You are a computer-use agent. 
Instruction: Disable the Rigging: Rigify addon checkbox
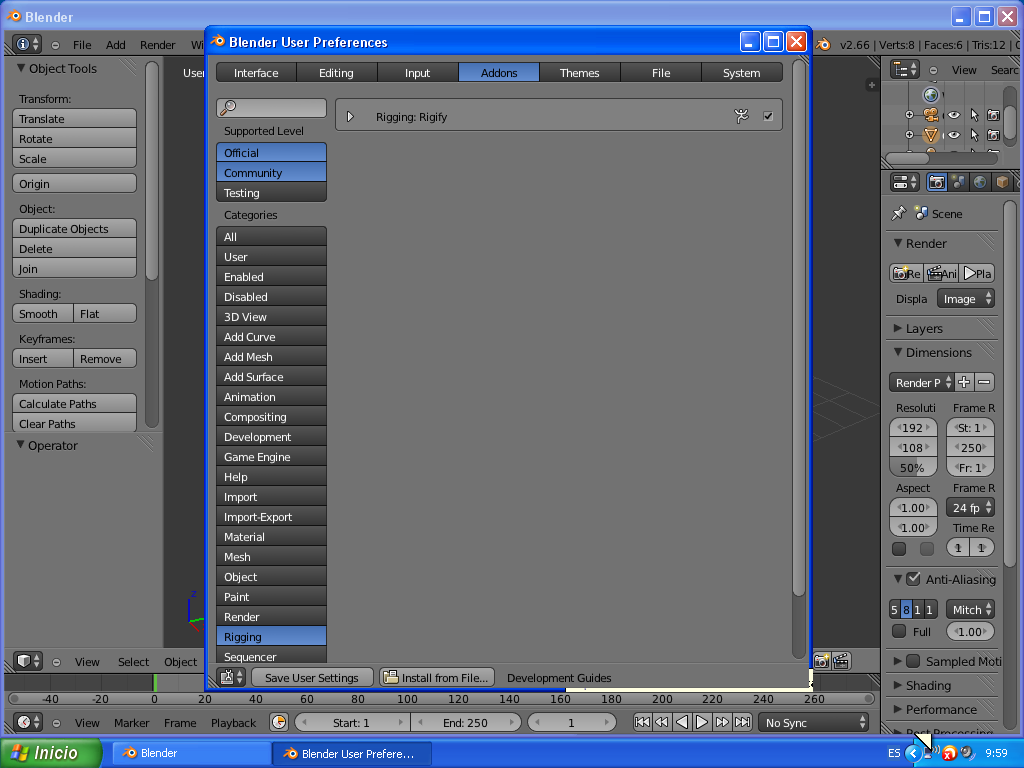click(x=768, y=116)
